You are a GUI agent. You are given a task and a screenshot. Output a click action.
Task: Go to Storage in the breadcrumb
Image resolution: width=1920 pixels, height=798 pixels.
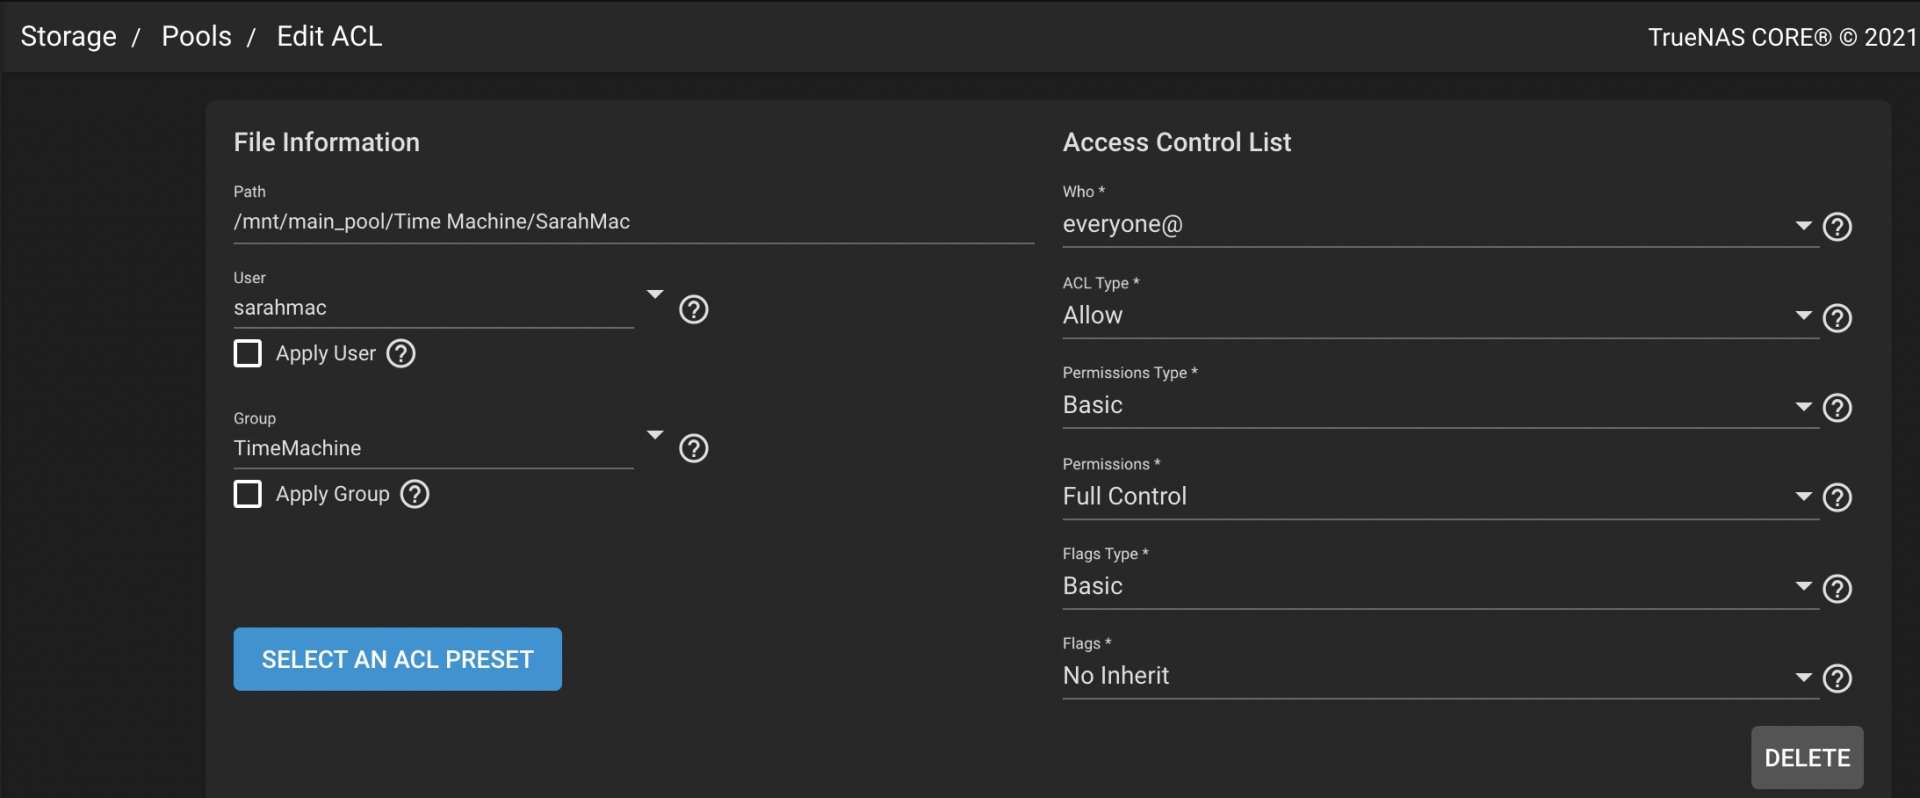[x=69, y=37]
